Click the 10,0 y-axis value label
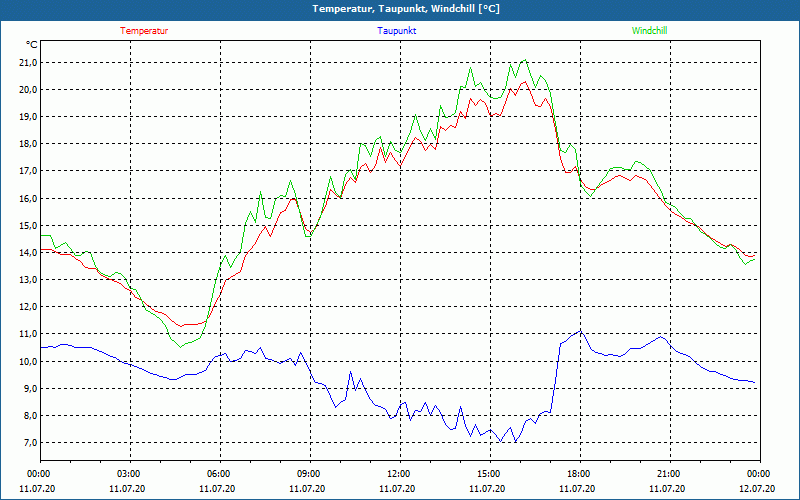This screenshot has height=500, width=800. pyautogui.click(x=27, y=361)
